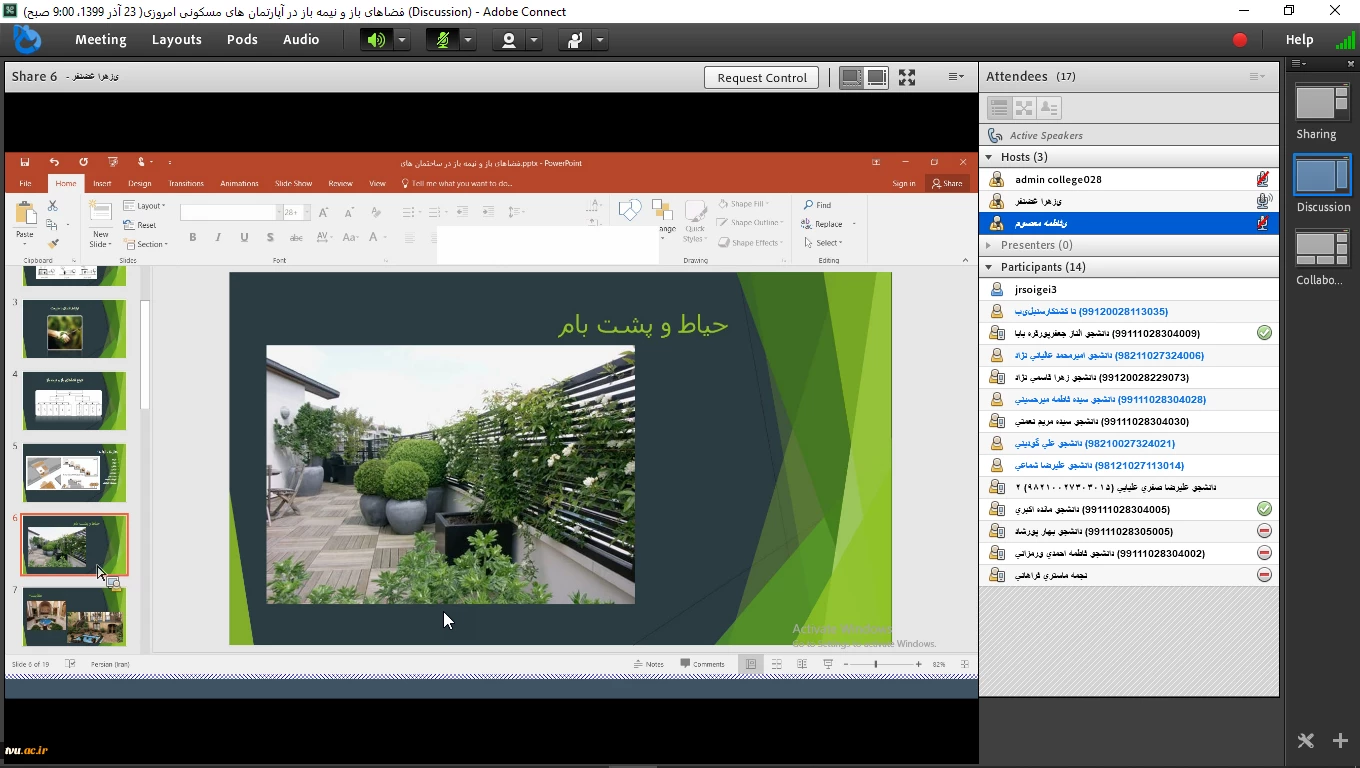Click the Help menu
Image resolution: width=1360 pixels, height=768 pixels.
coord(1299,40)
